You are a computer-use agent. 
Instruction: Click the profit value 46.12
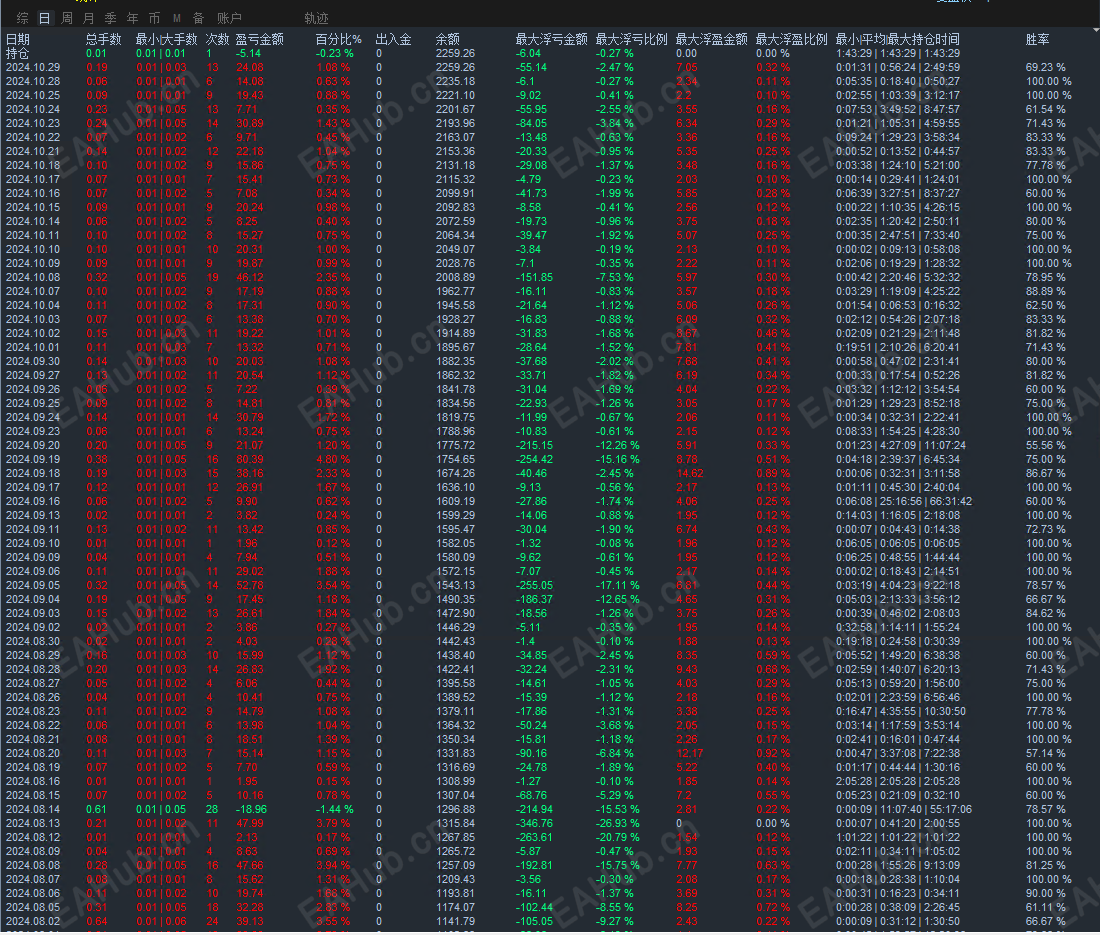[250, 277]
